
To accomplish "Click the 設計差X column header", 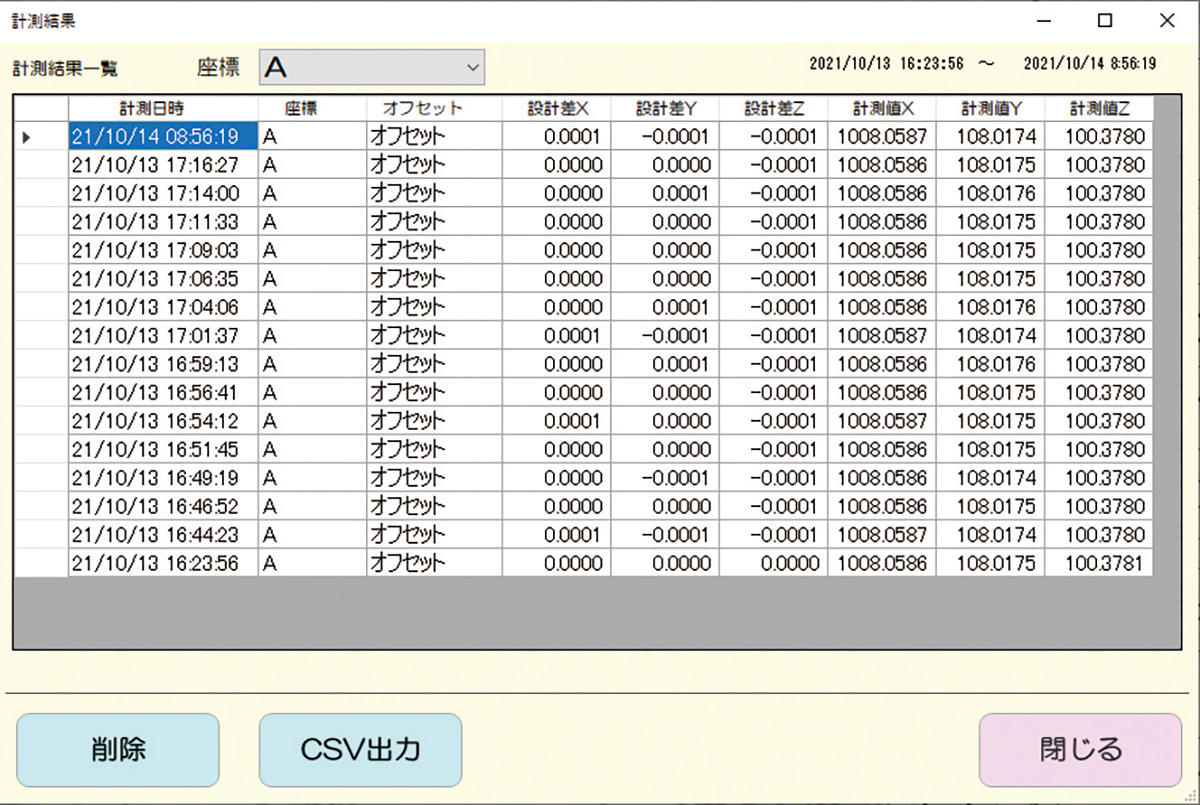I will [x=557, y=108].
